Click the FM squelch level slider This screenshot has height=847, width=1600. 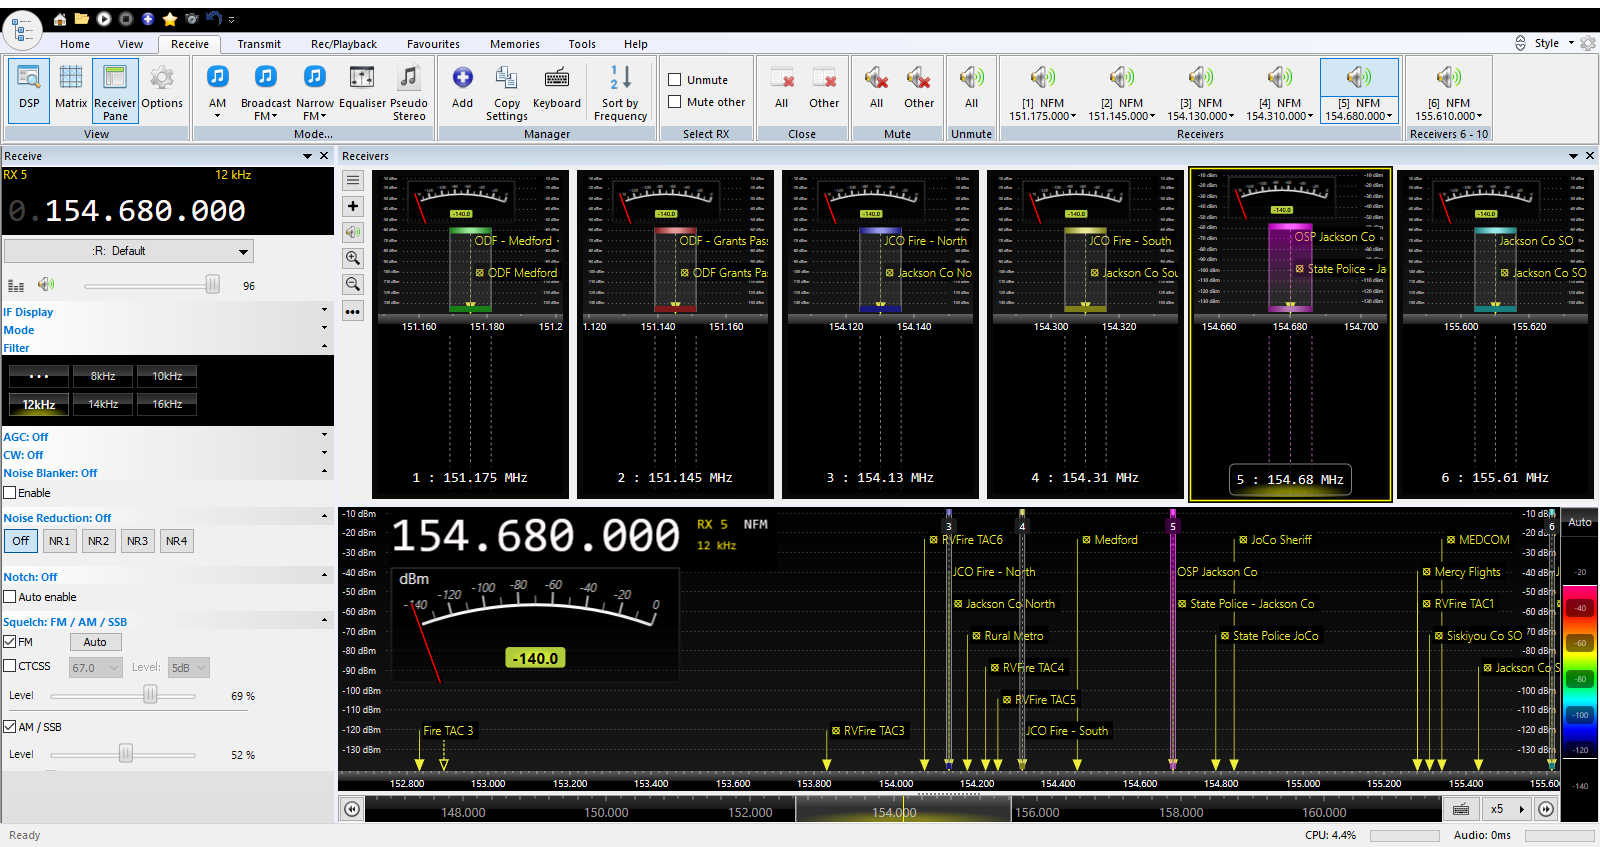pyautogui.click(x=150, y=695)
